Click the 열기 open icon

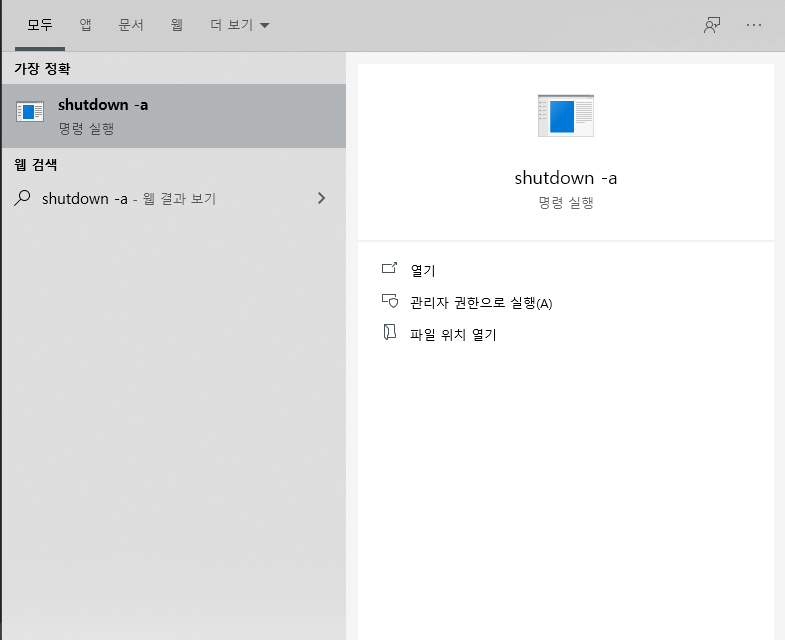click(389, 268)
